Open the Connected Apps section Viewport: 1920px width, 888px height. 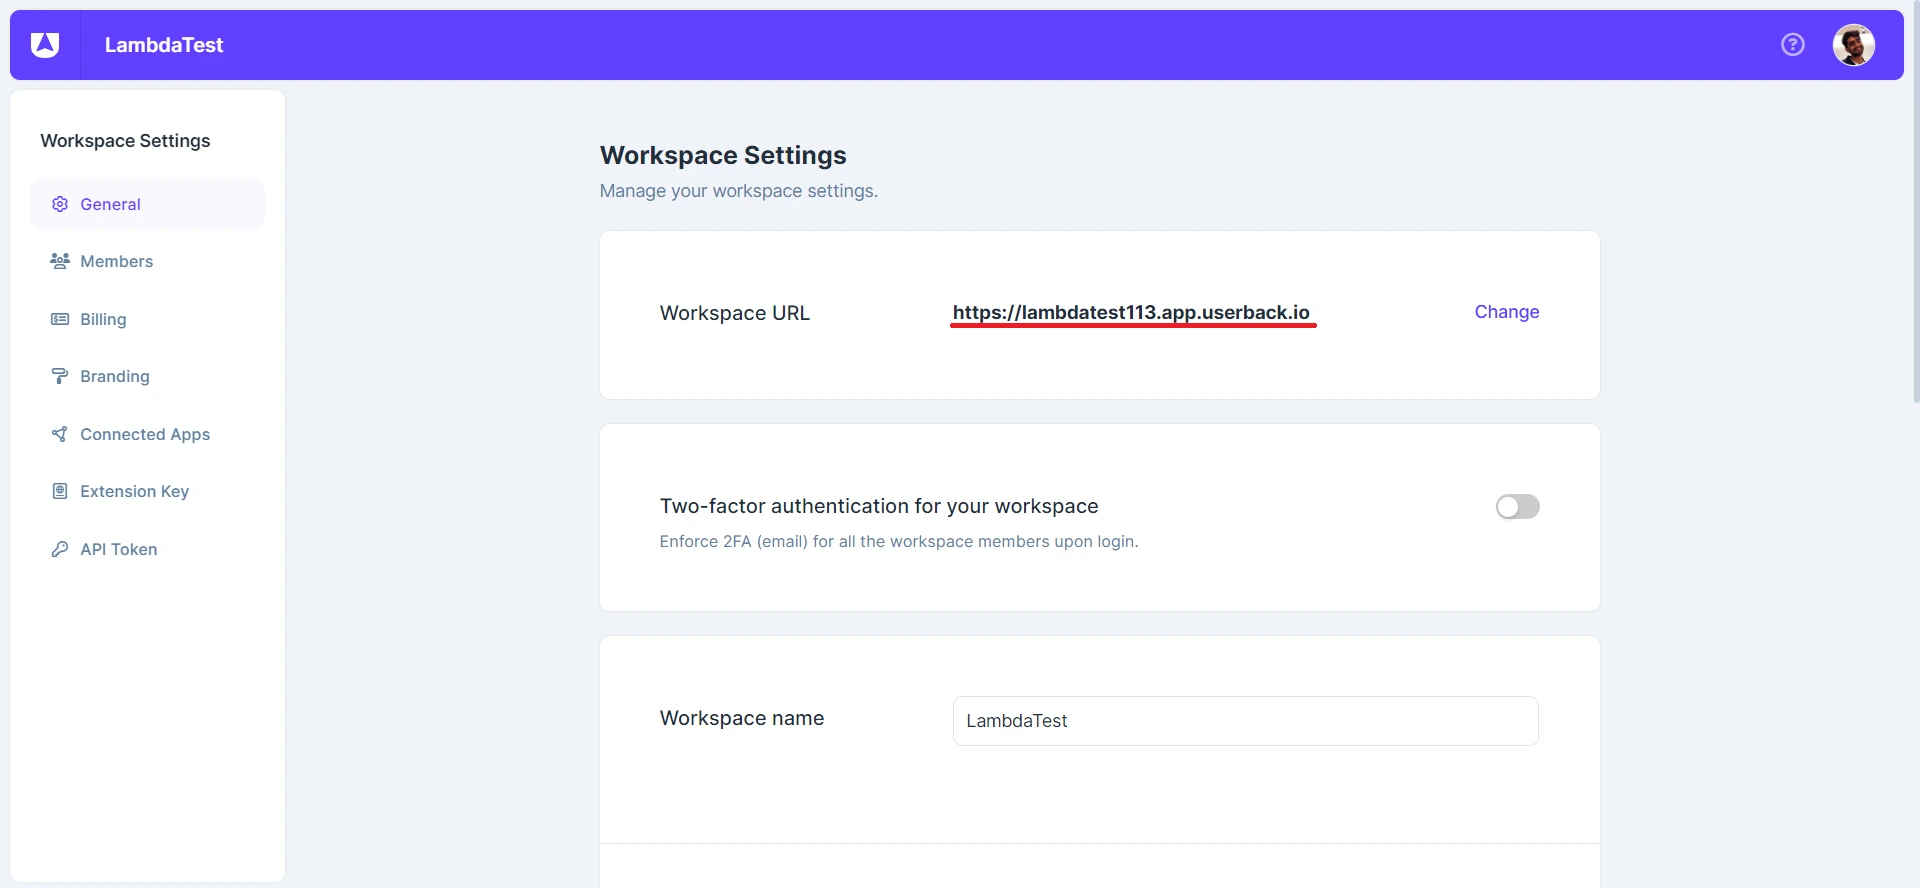pyautogui.click(x=148, y=434)
